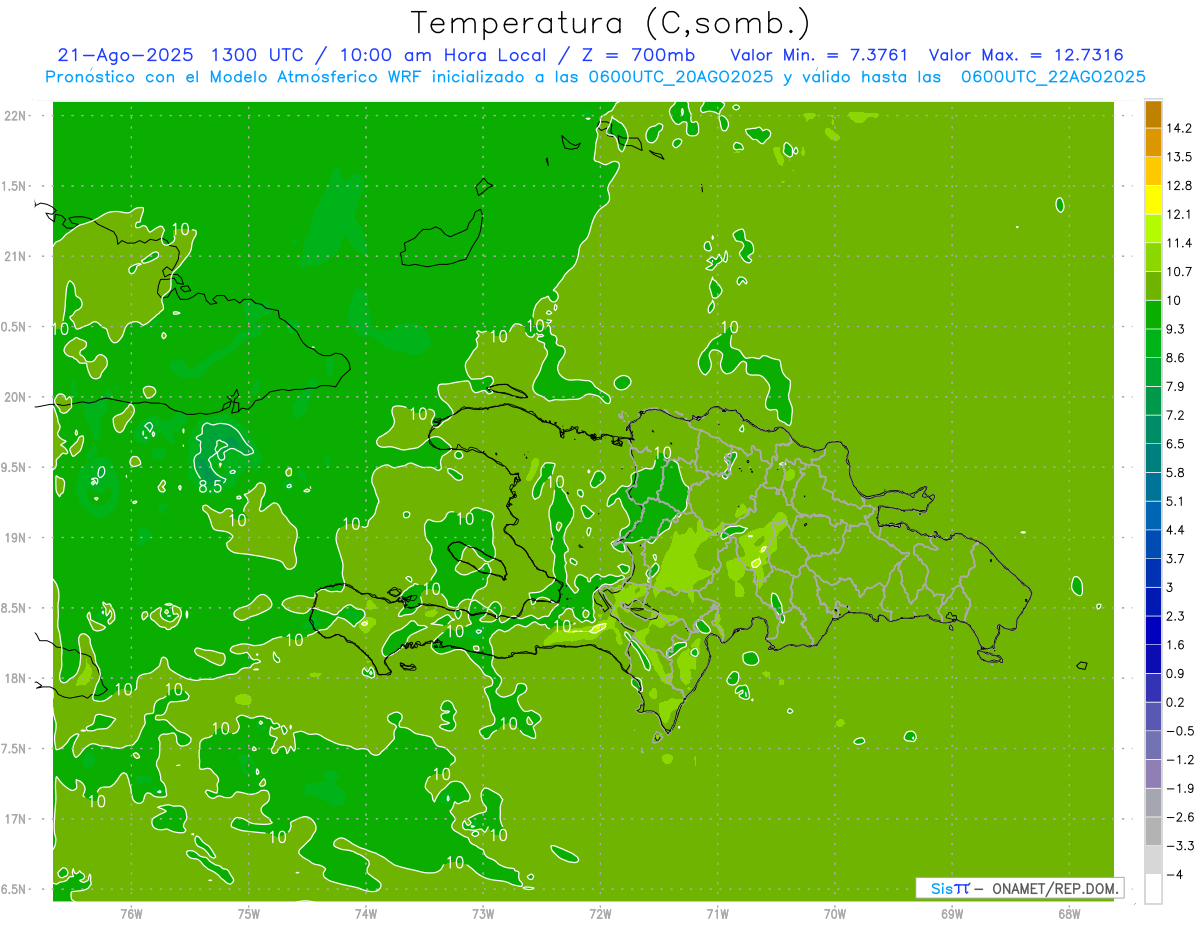The width and height of the screenshot is (1200, 927).
Task: Click the "0.9" colorbar label
Action: tap(1176, 674)
